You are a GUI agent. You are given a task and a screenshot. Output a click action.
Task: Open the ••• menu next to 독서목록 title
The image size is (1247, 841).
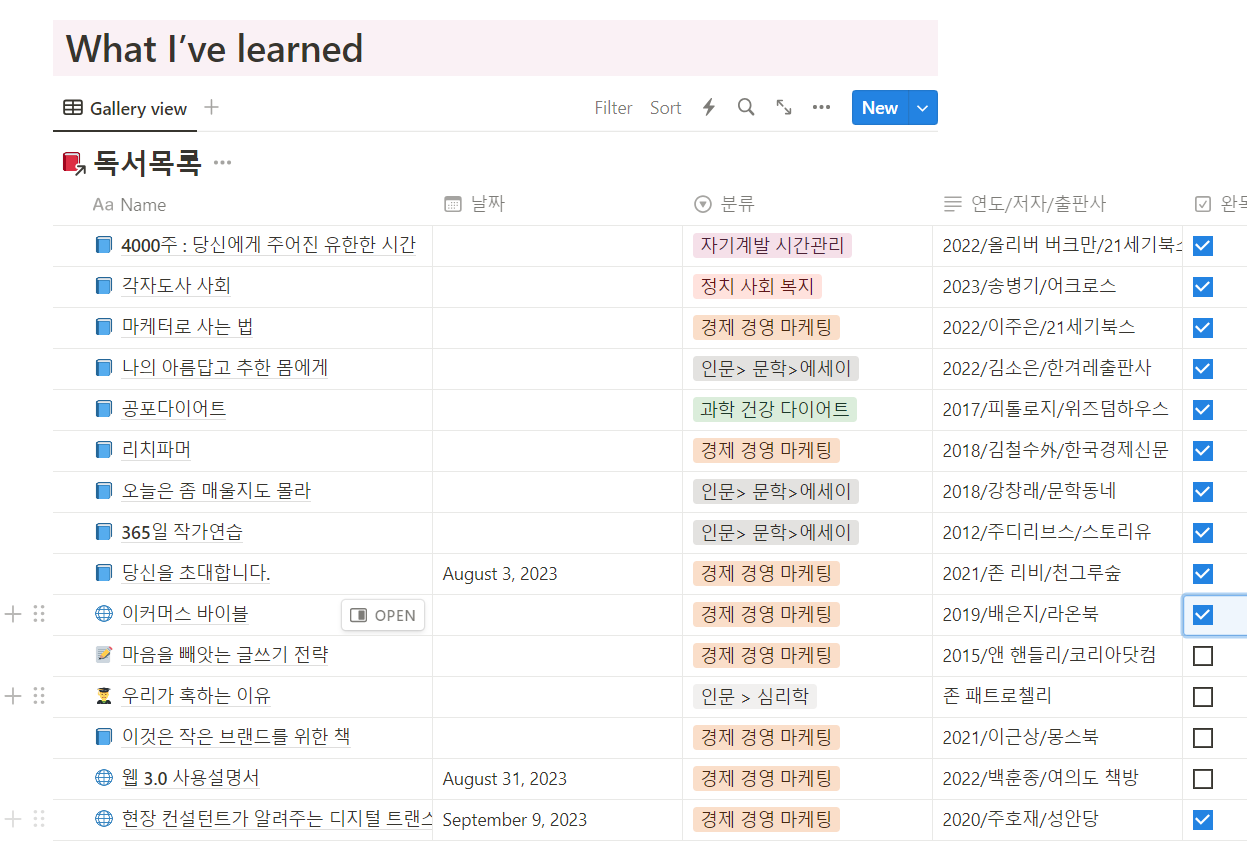point(222,162)
